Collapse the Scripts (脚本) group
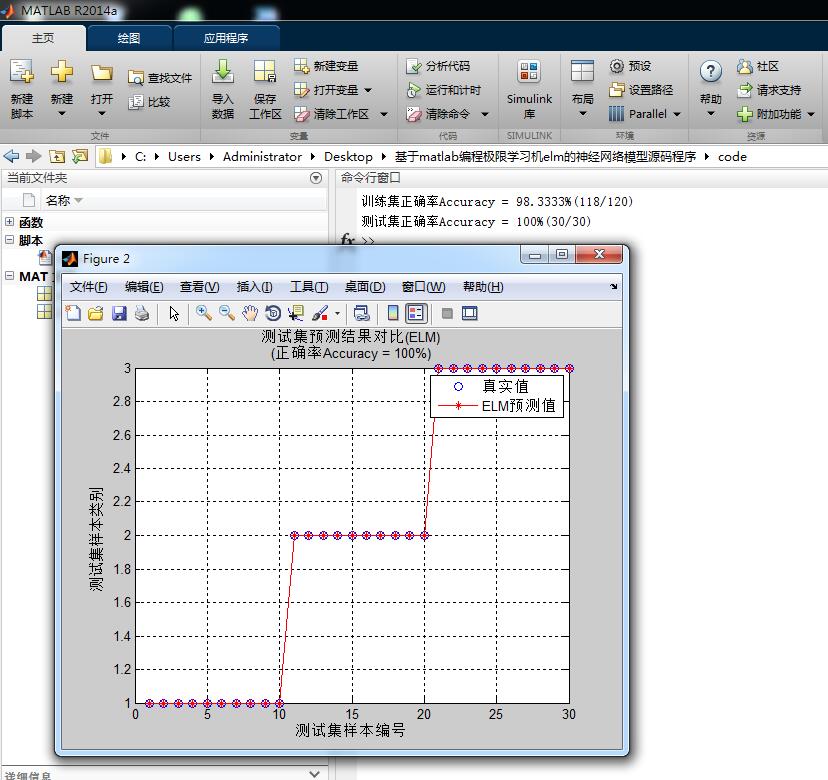This screenshot has width=828, height=780. (9, 239)
